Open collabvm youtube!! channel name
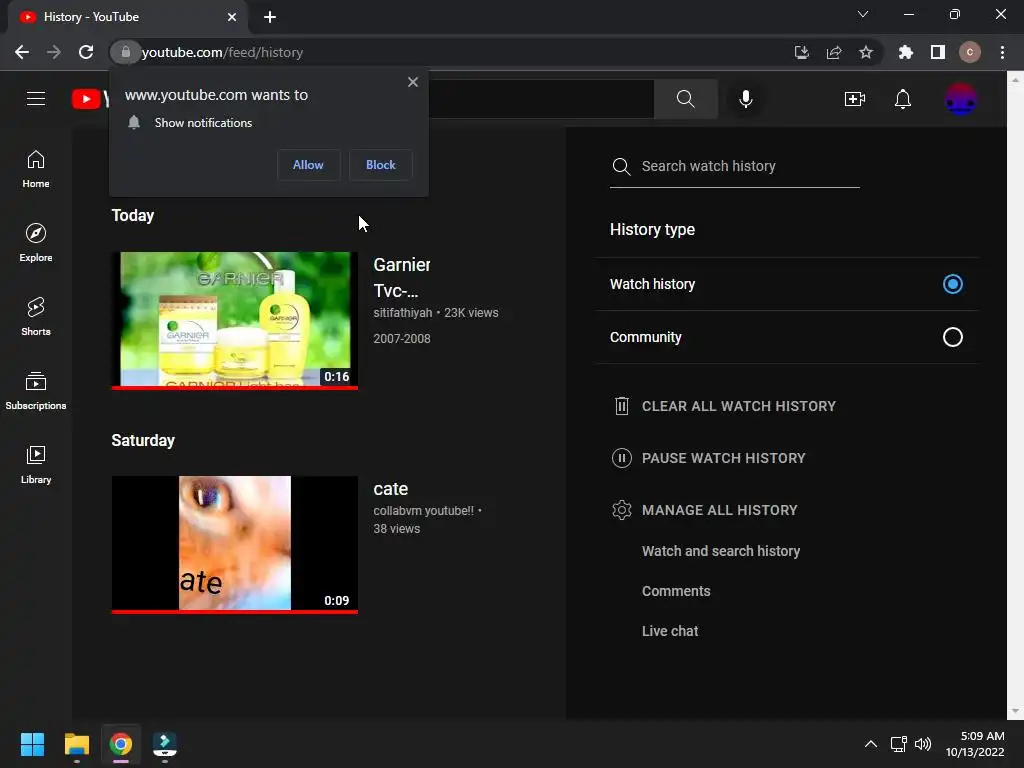 (423, 511)
